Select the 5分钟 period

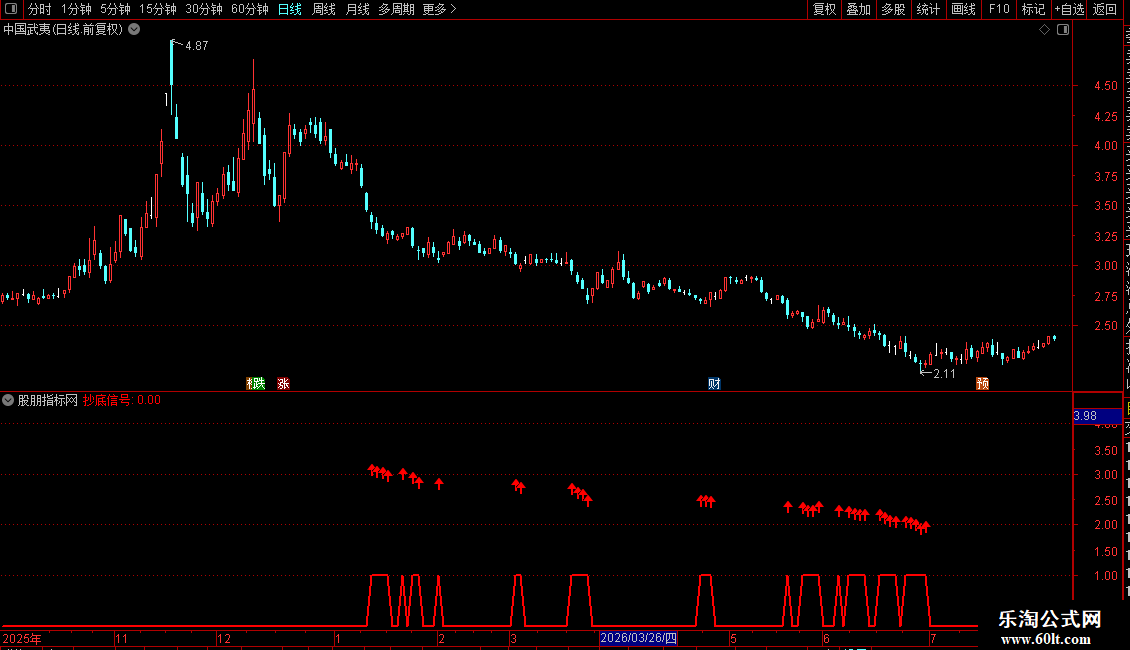(x=115, y=9)
